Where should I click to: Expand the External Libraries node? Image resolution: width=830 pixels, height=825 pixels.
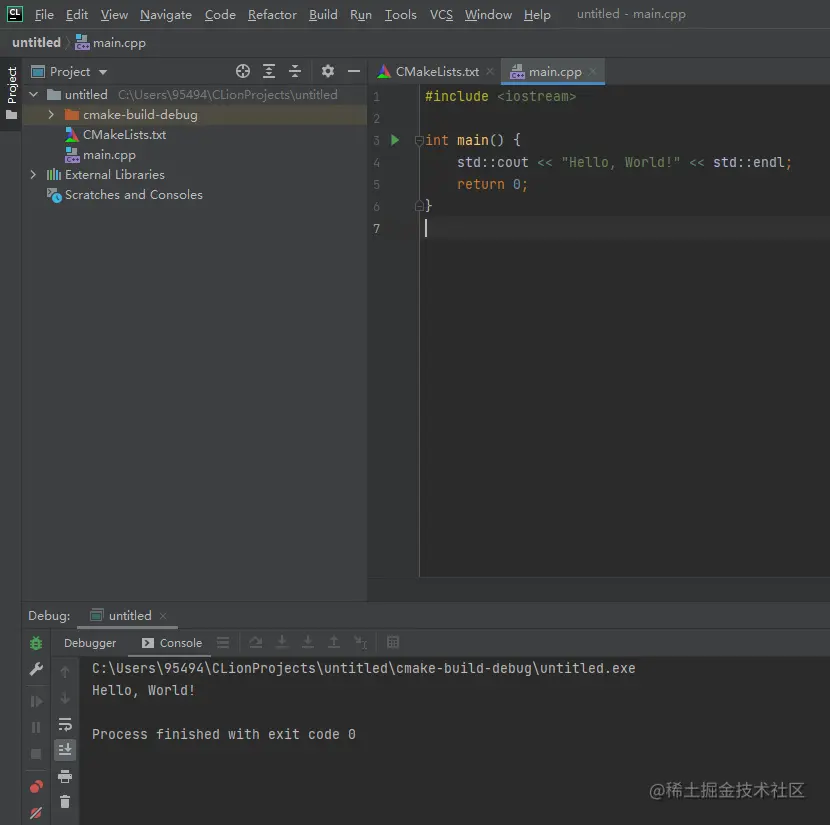(33, 175)
